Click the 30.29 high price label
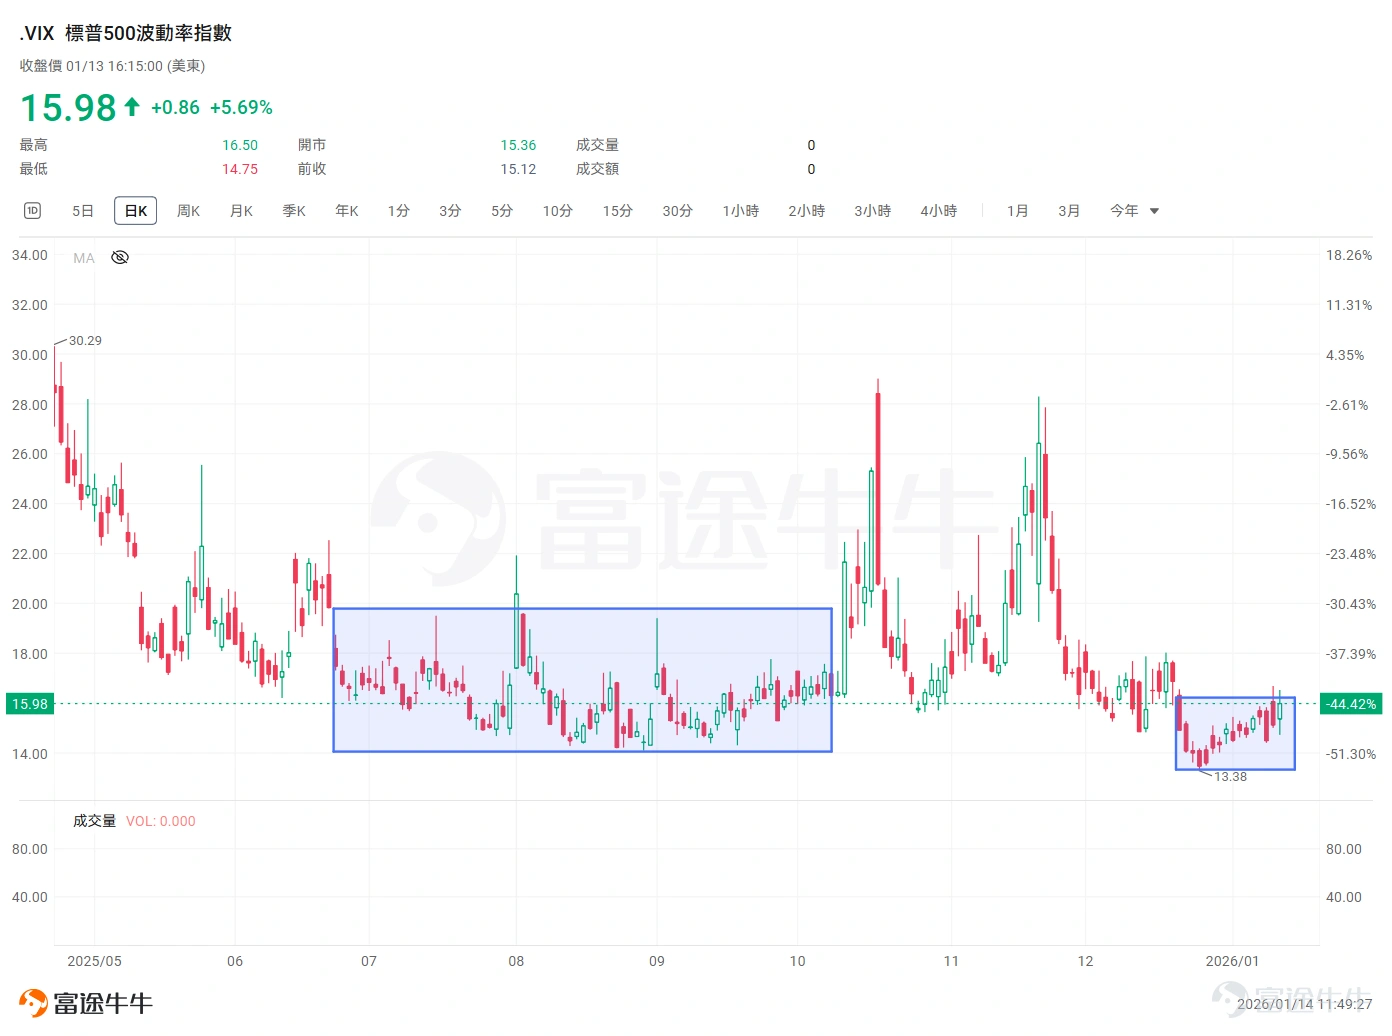This screenshot has width=1392, height=1036. [x=85, y=341]
